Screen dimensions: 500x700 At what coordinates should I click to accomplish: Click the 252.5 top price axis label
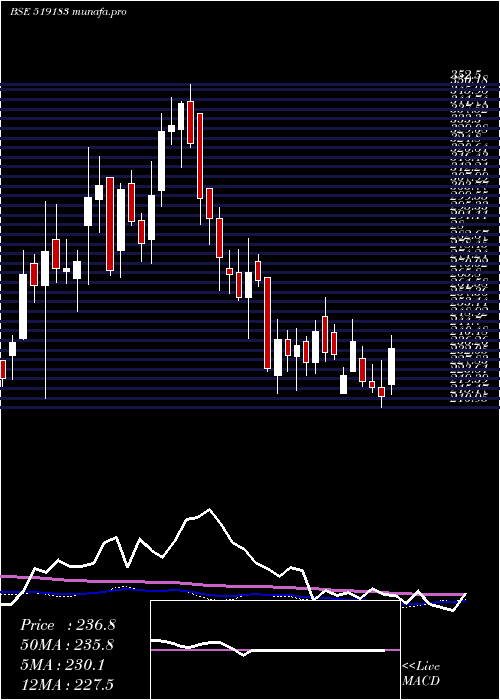point(466,74)
